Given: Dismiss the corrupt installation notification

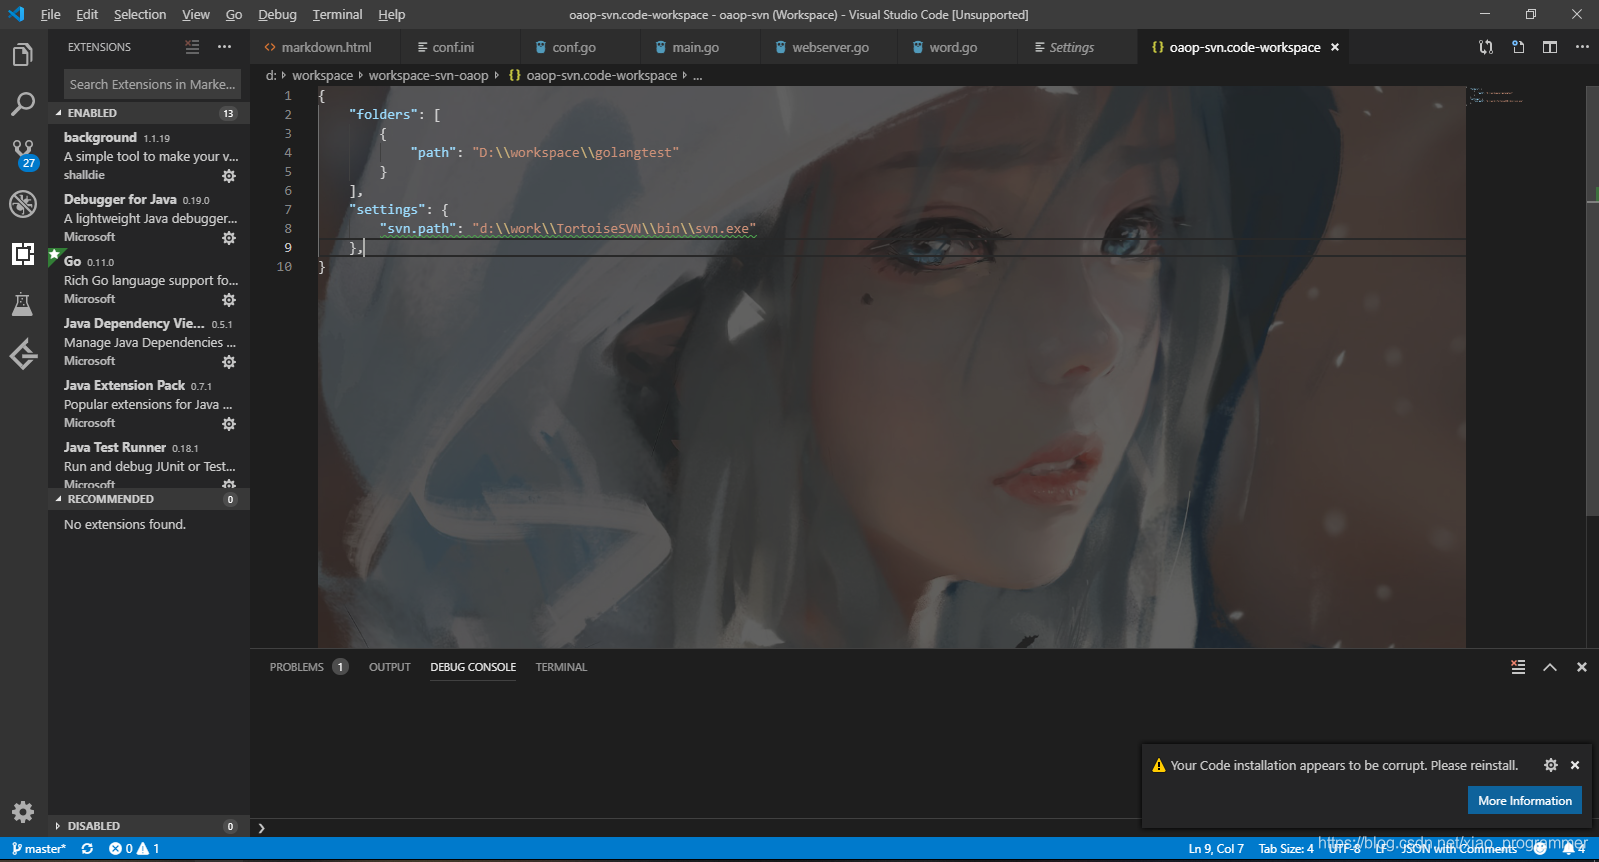Looking at the screenshot, I should [1575, 765].
